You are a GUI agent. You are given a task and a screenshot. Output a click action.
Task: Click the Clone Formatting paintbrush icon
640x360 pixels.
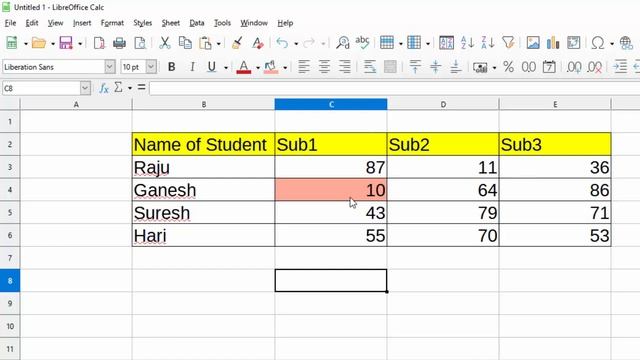click(237, 42)
